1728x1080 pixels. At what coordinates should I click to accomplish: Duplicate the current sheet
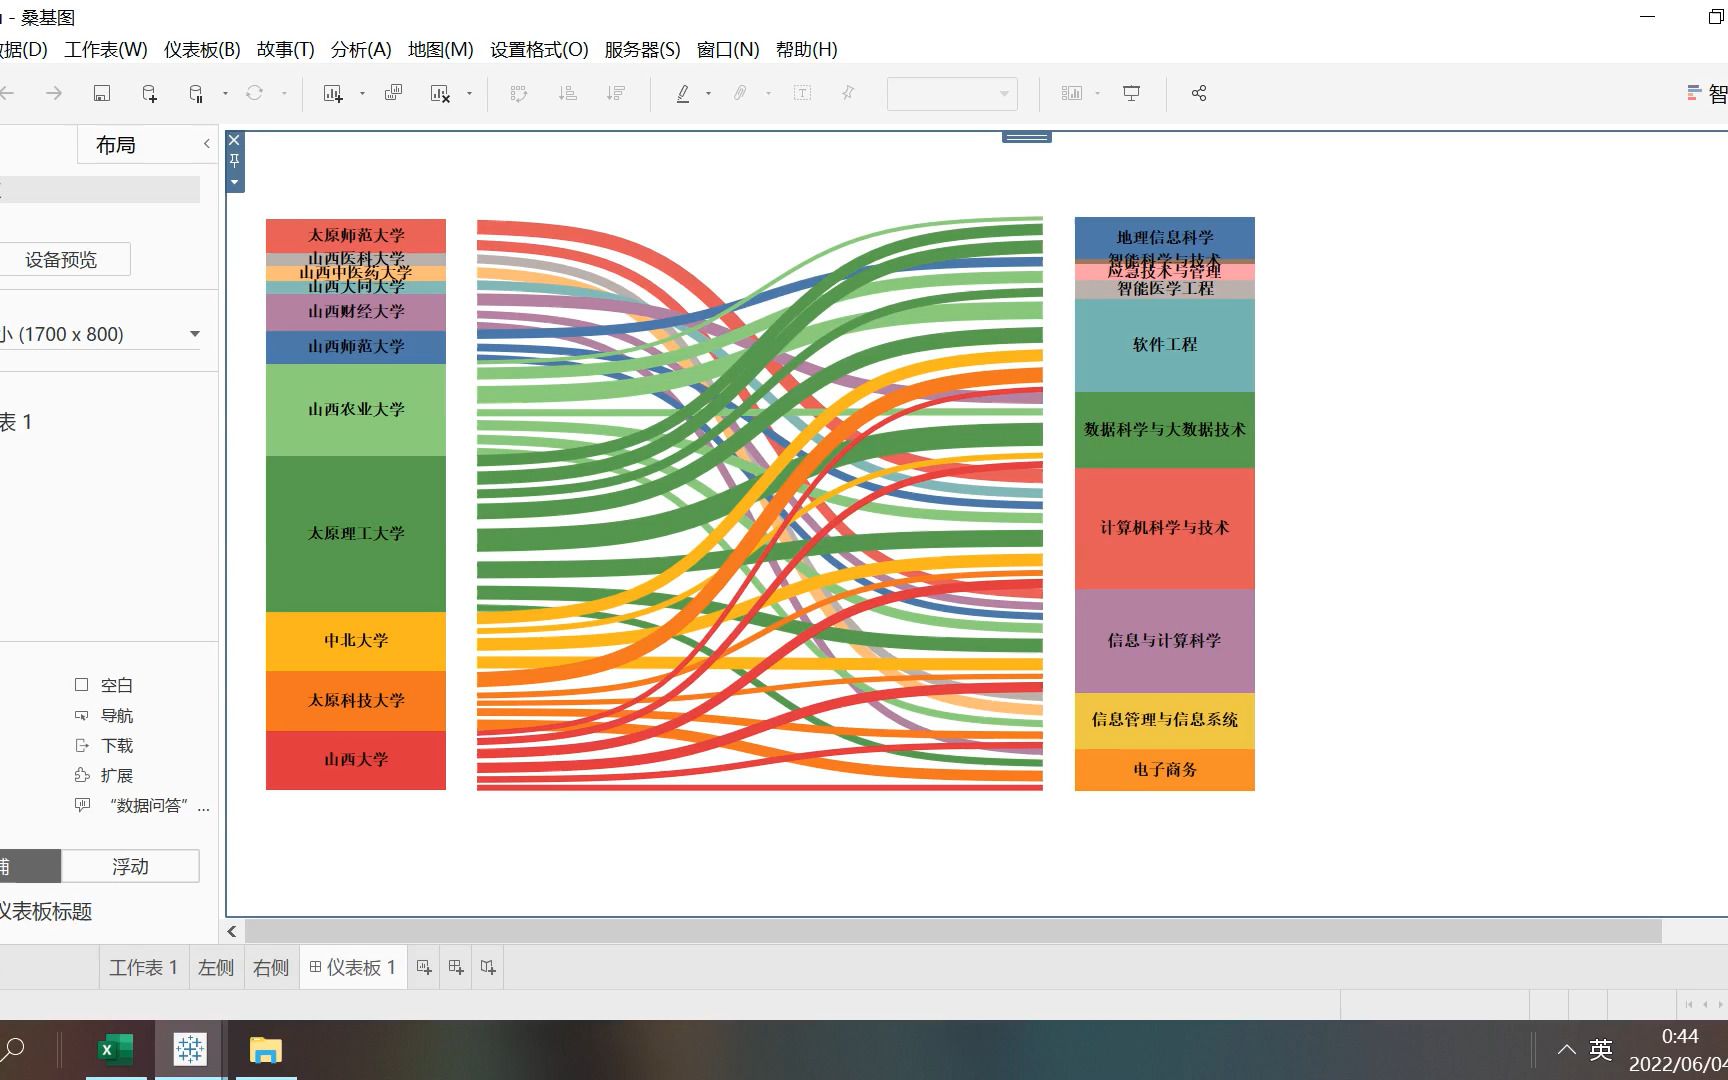[394, 93]
